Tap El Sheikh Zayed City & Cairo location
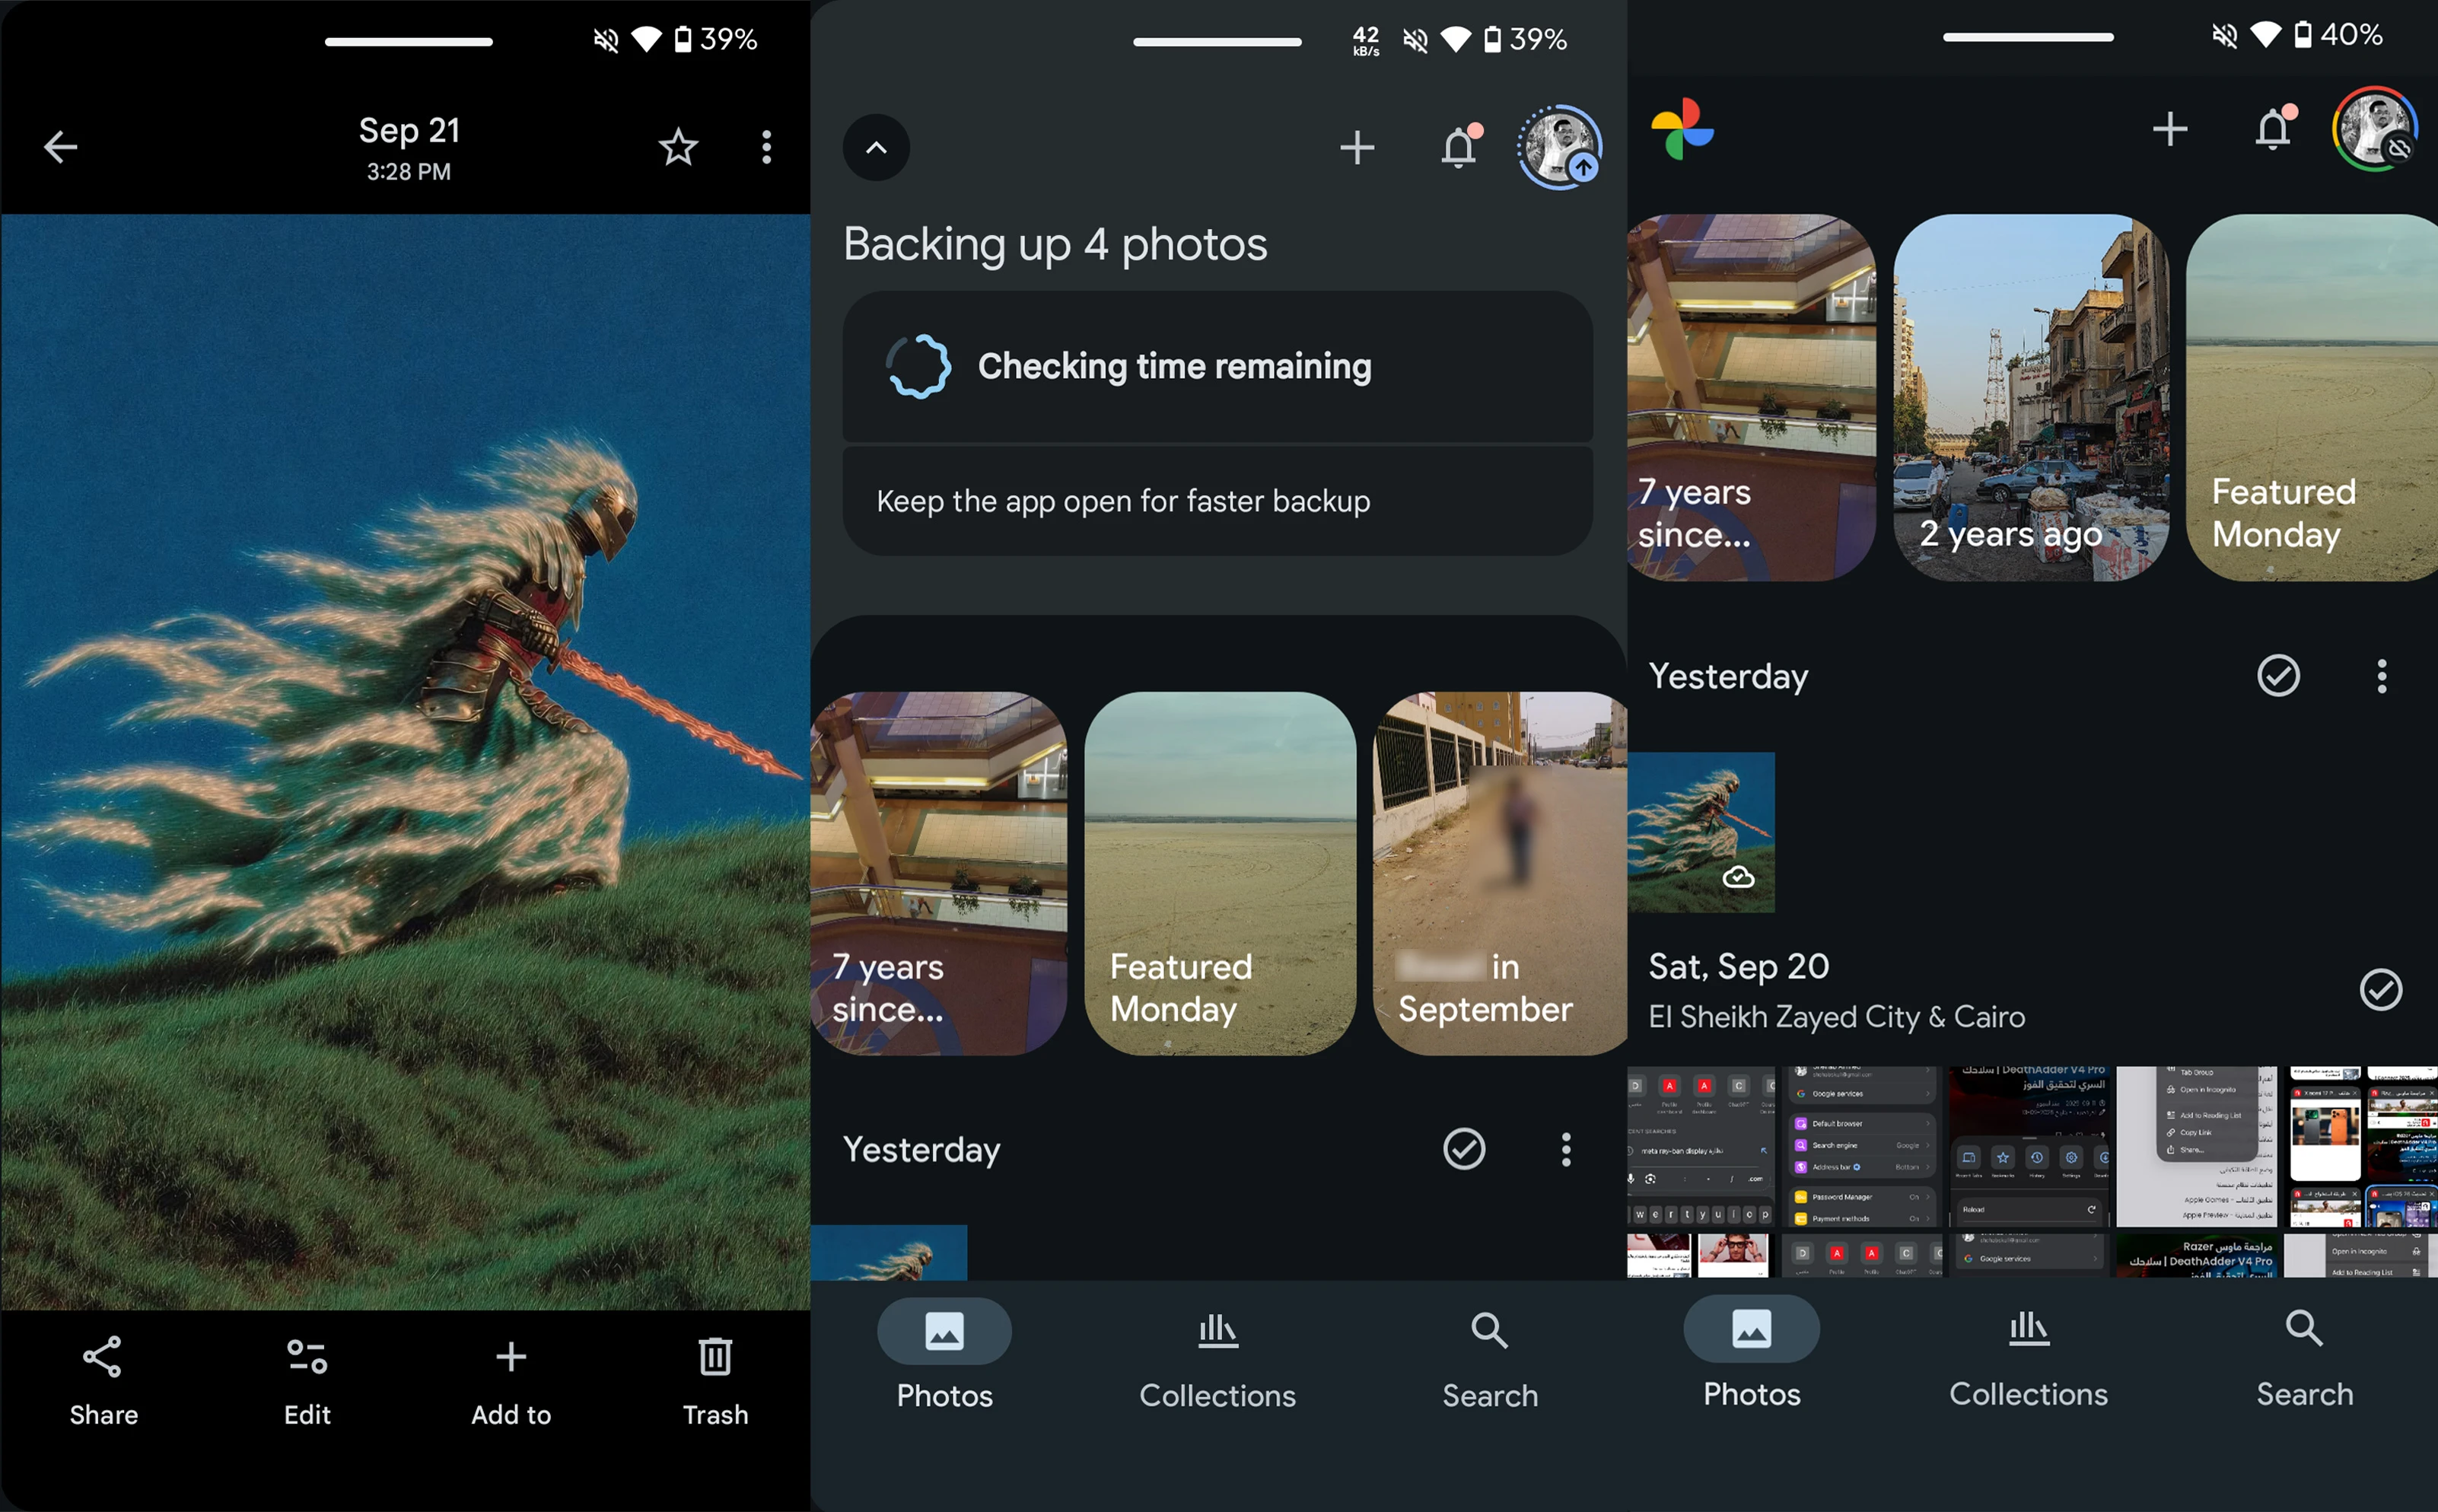 click(x=1836, y=1017)
